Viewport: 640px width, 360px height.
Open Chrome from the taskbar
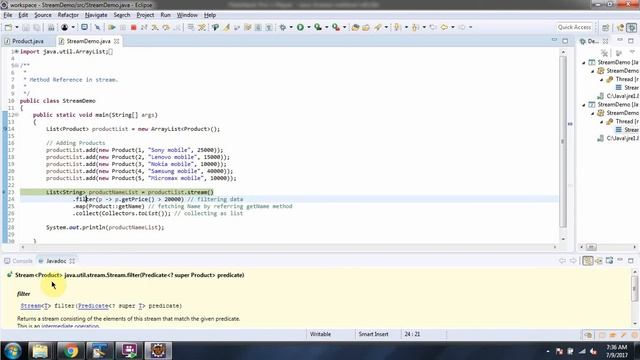[x=71, y=351]
